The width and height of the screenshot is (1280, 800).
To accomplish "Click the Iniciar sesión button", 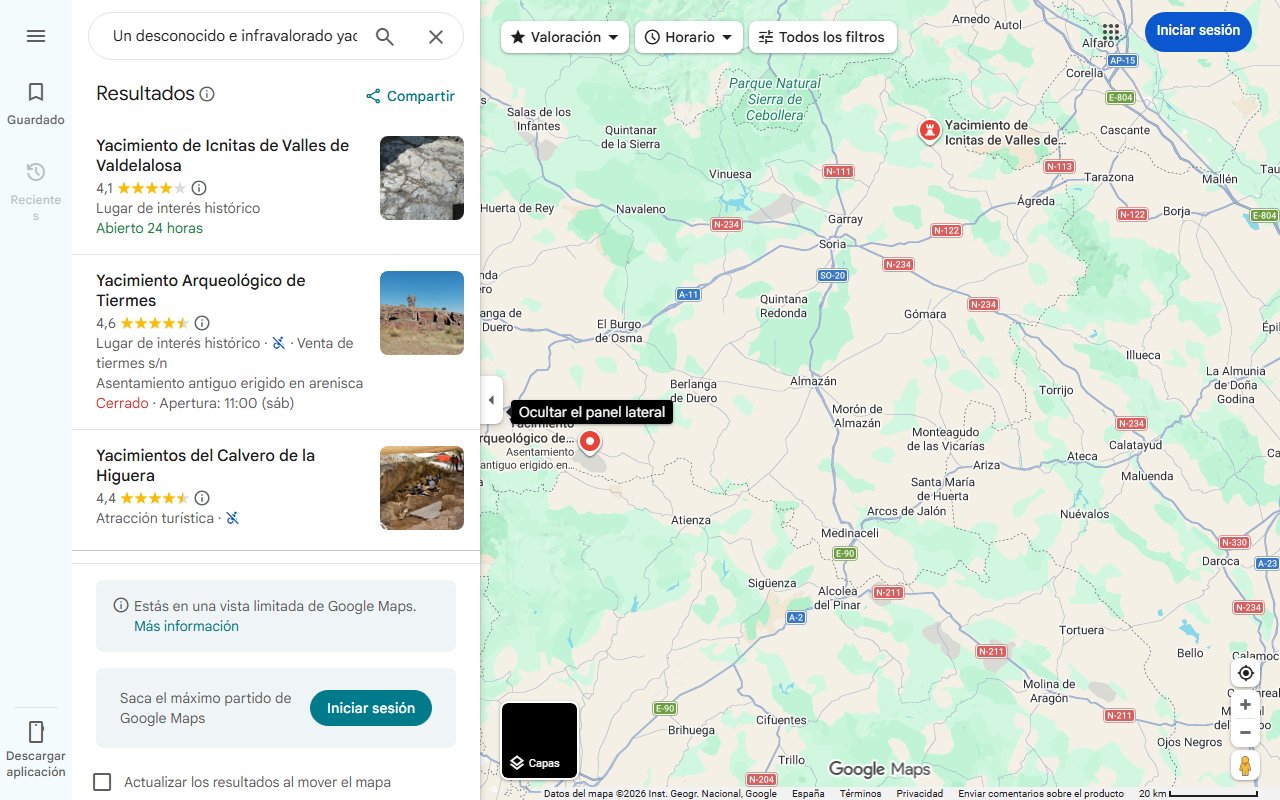I will pyautogui.click(x=1198, y=31).
